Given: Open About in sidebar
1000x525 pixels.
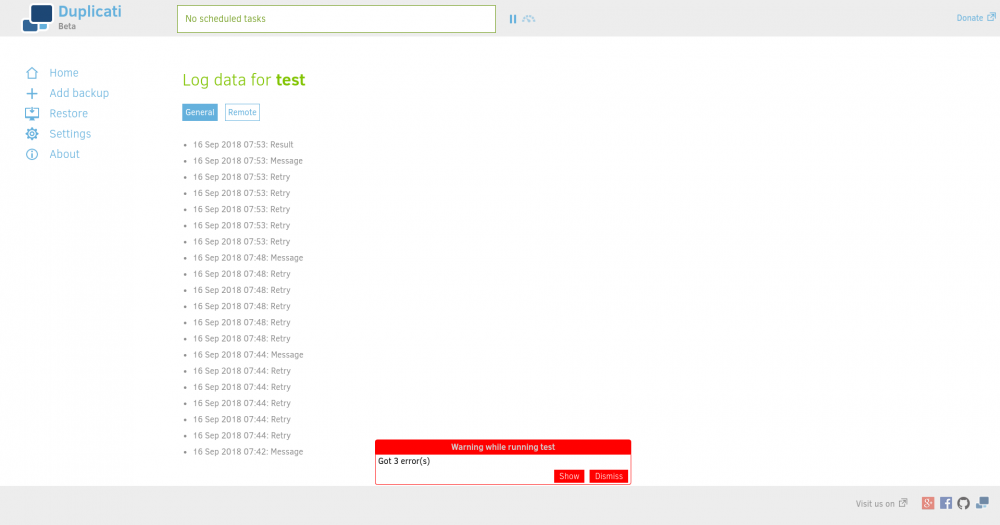Looking at the screenshot, I should tap(64, 154).
